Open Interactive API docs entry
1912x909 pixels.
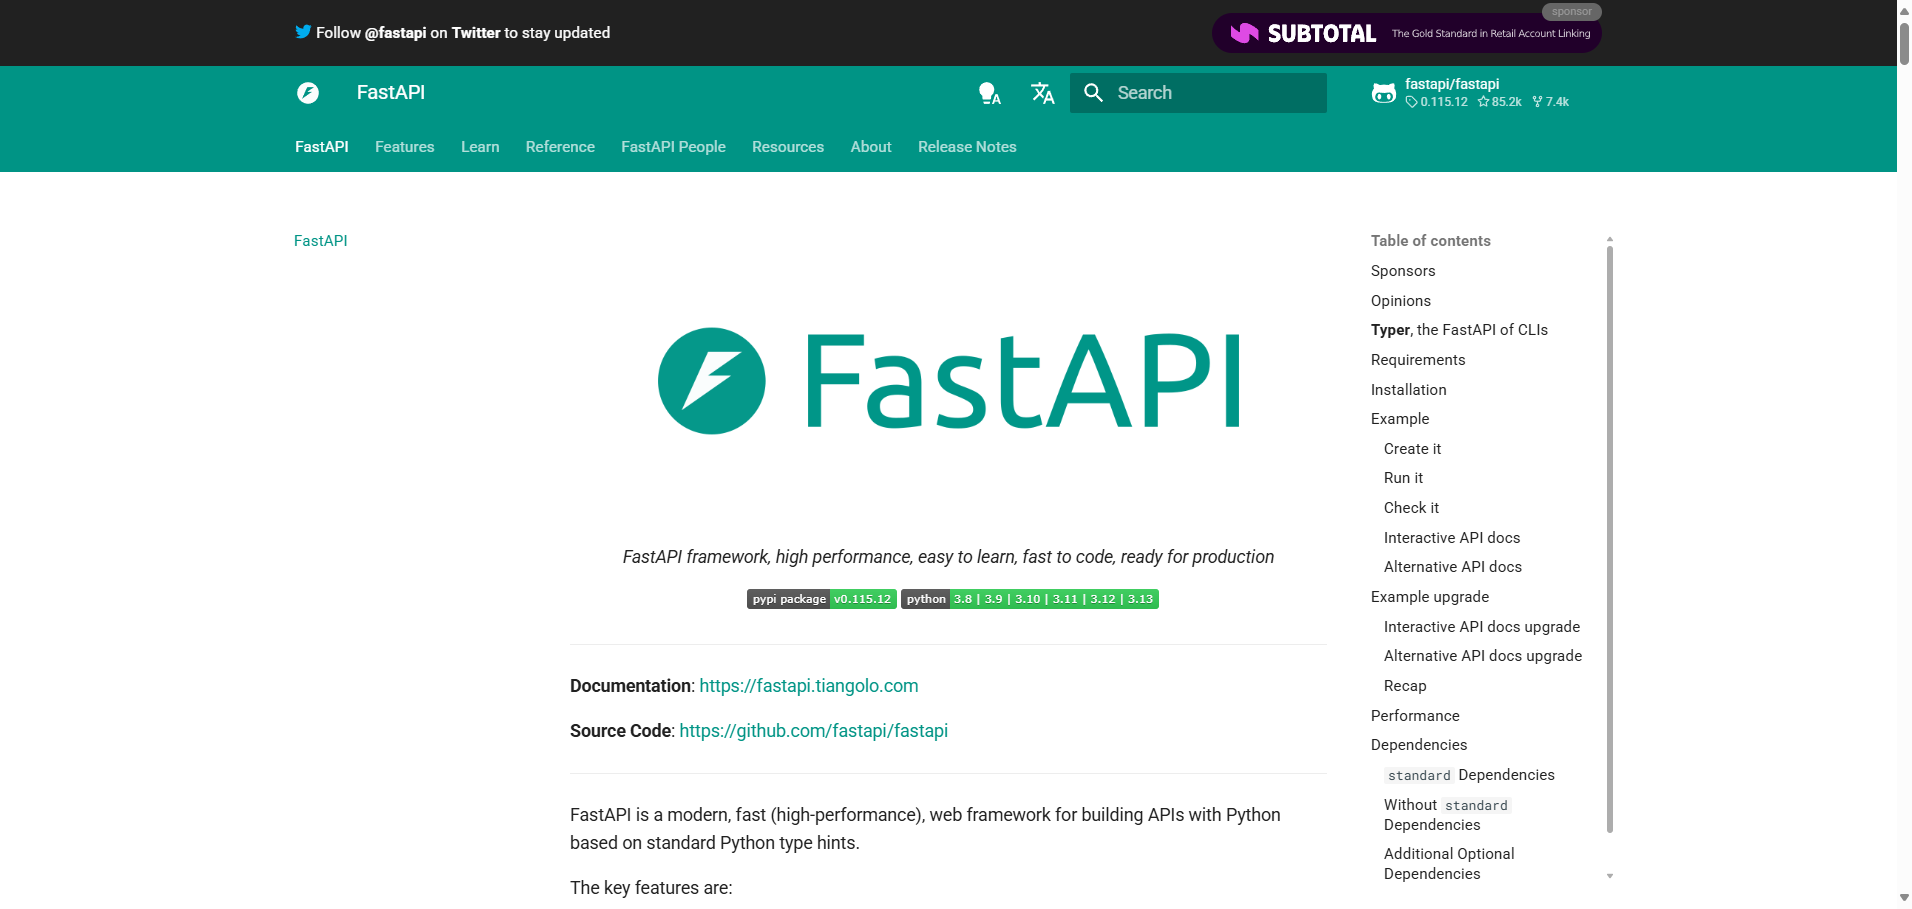tap(1452, 538)
